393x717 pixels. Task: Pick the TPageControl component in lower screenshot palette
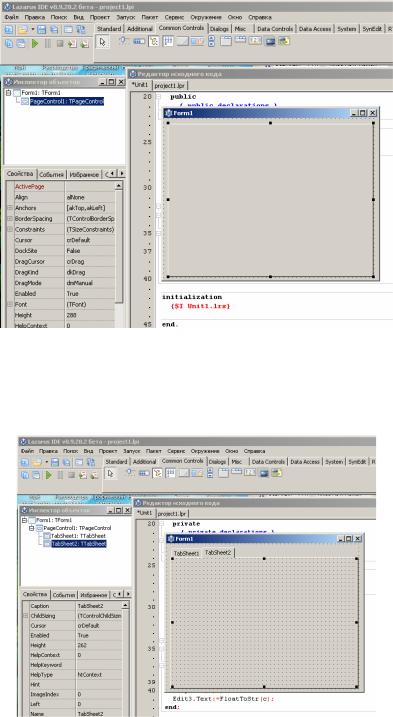[223, 473]
